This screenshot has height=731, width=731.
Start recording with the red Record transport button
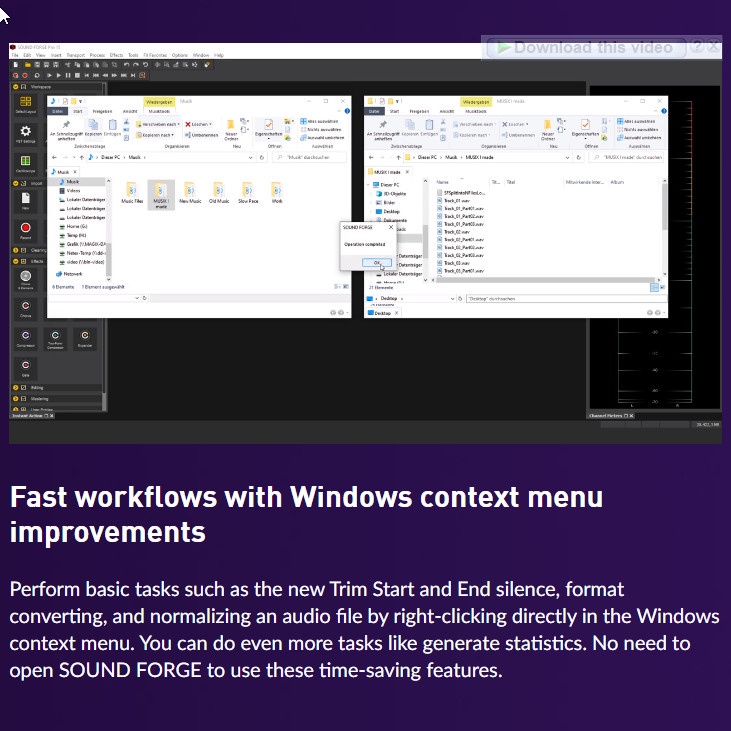point(25,75)
